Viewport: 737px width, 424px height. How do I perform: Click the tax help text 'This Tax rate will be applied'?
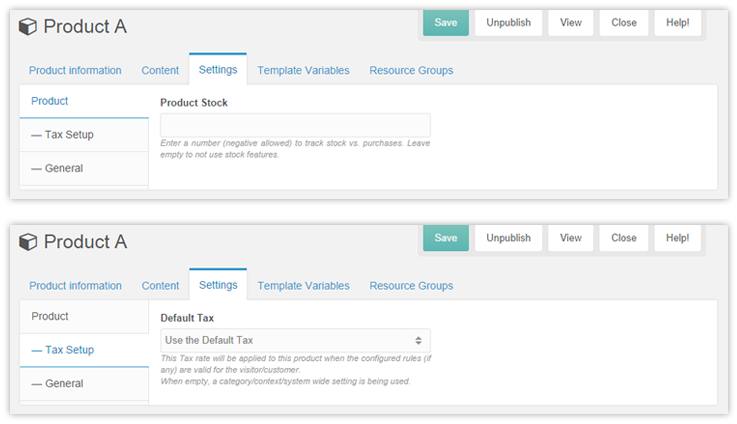pos(296,369)
